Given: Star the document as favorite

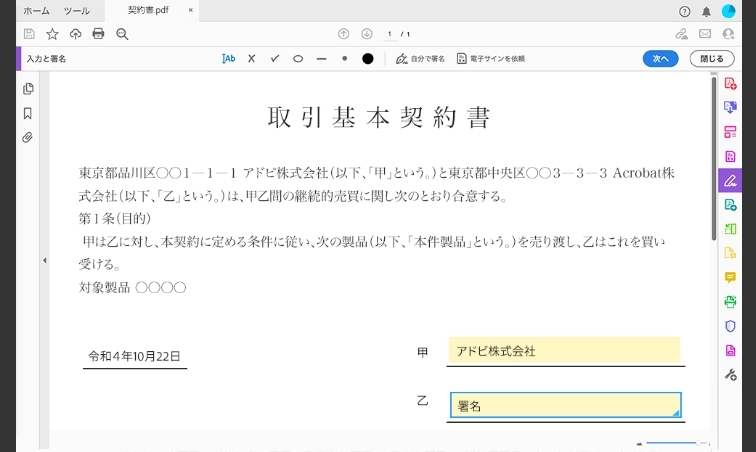Looking at the screenshot, I should click(x=52, y=34).
